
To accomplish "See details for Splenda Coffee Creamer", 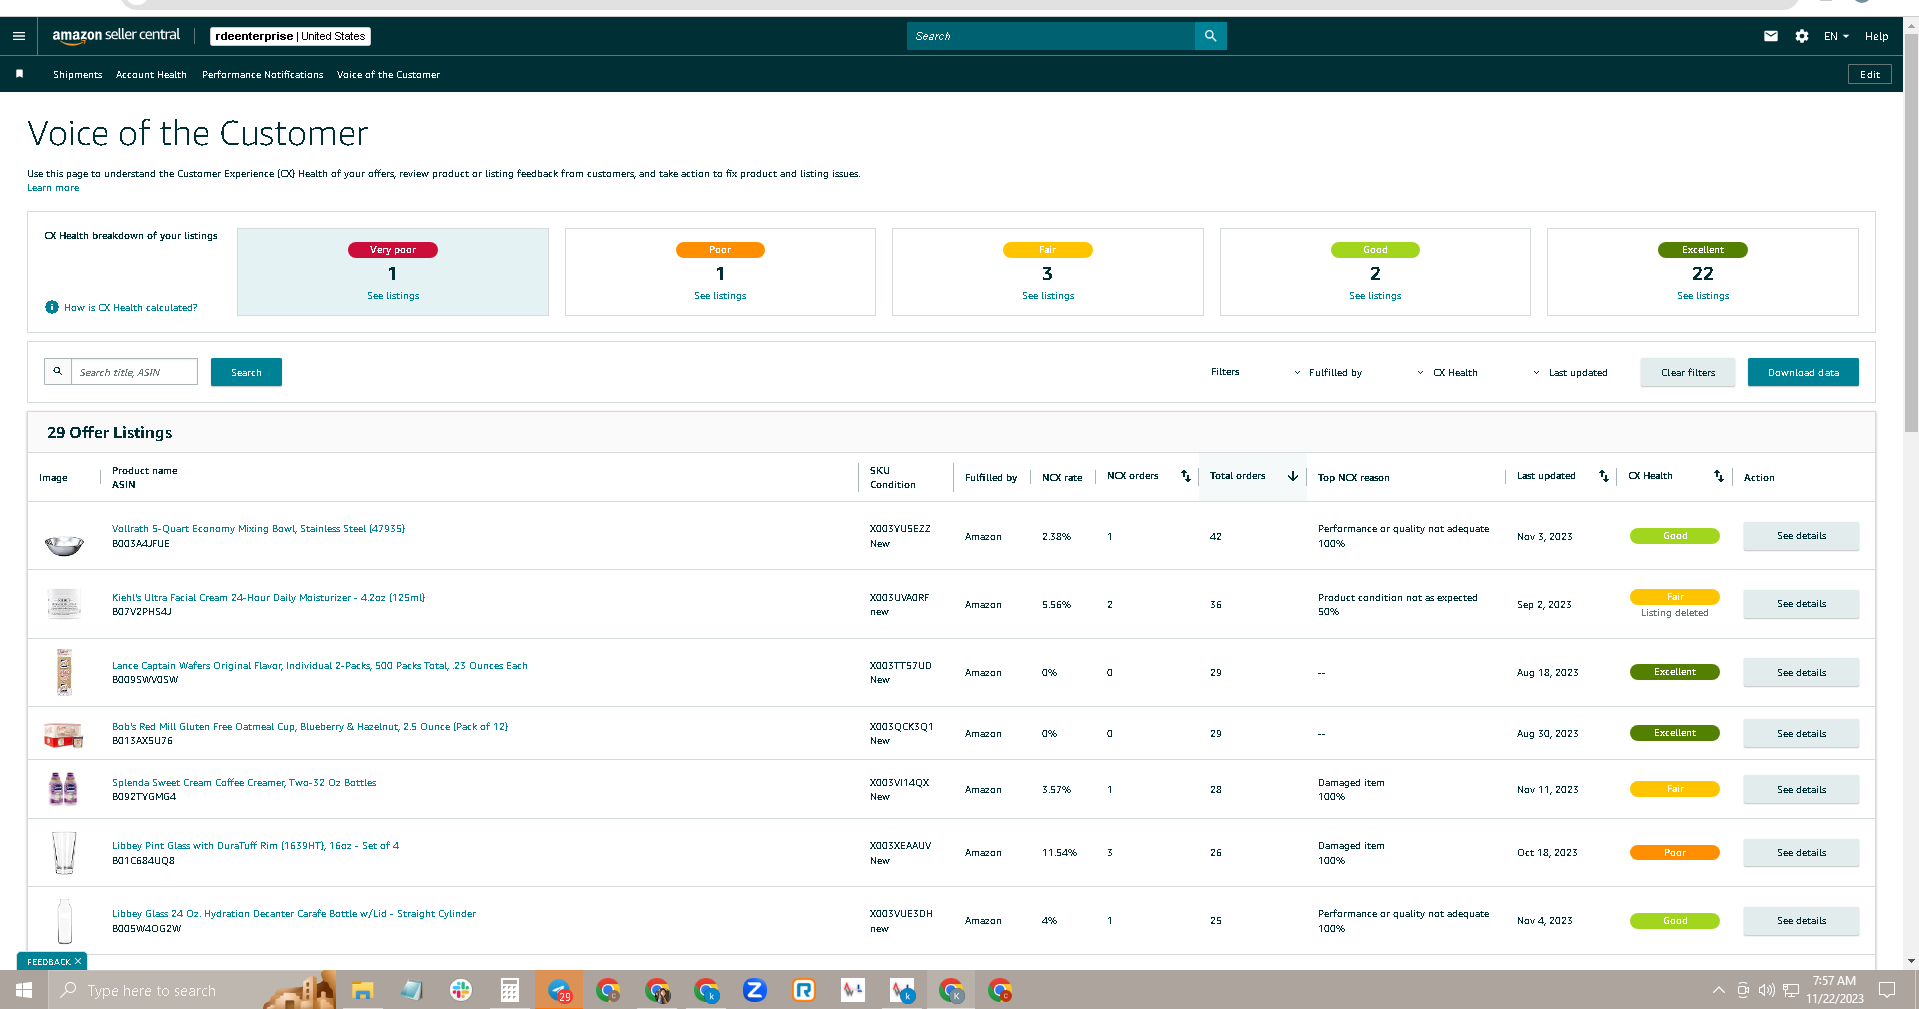I will coord(1801,790).
